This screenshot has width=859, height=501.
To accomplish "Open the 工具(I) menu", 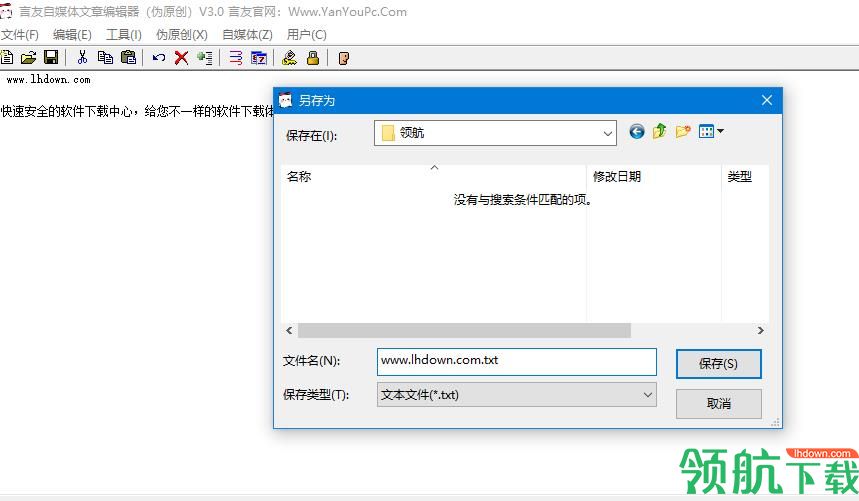I will [124, 34].
